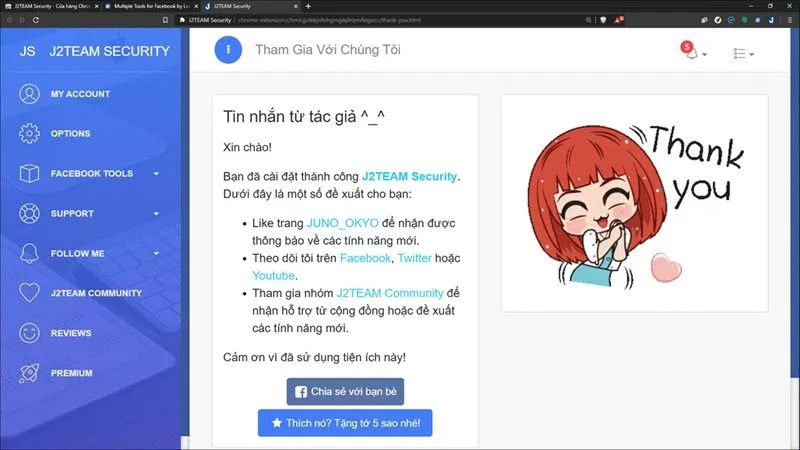Click the JS logo in sidebar
The image size is (800, 450).
[28, 51]
